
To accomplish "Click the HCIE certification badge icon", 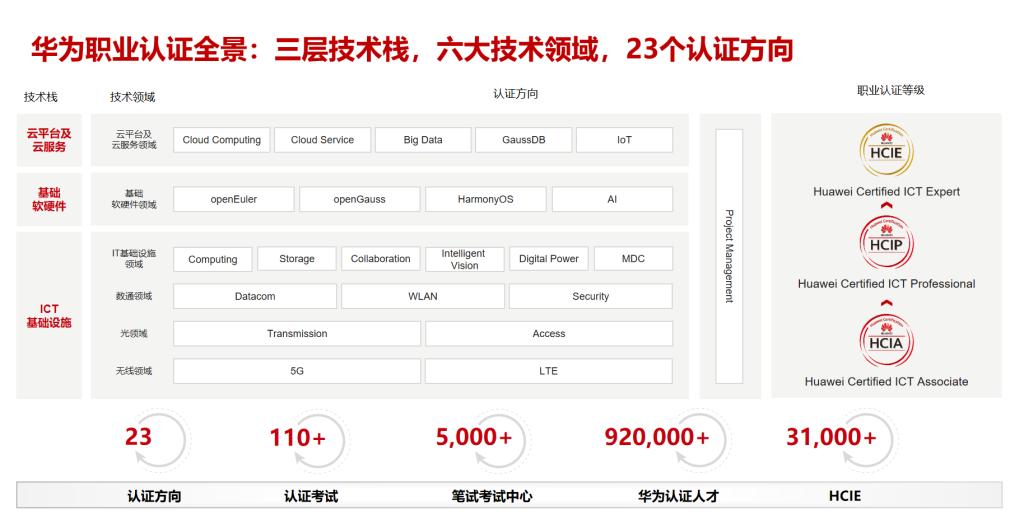I will point(885,151).
